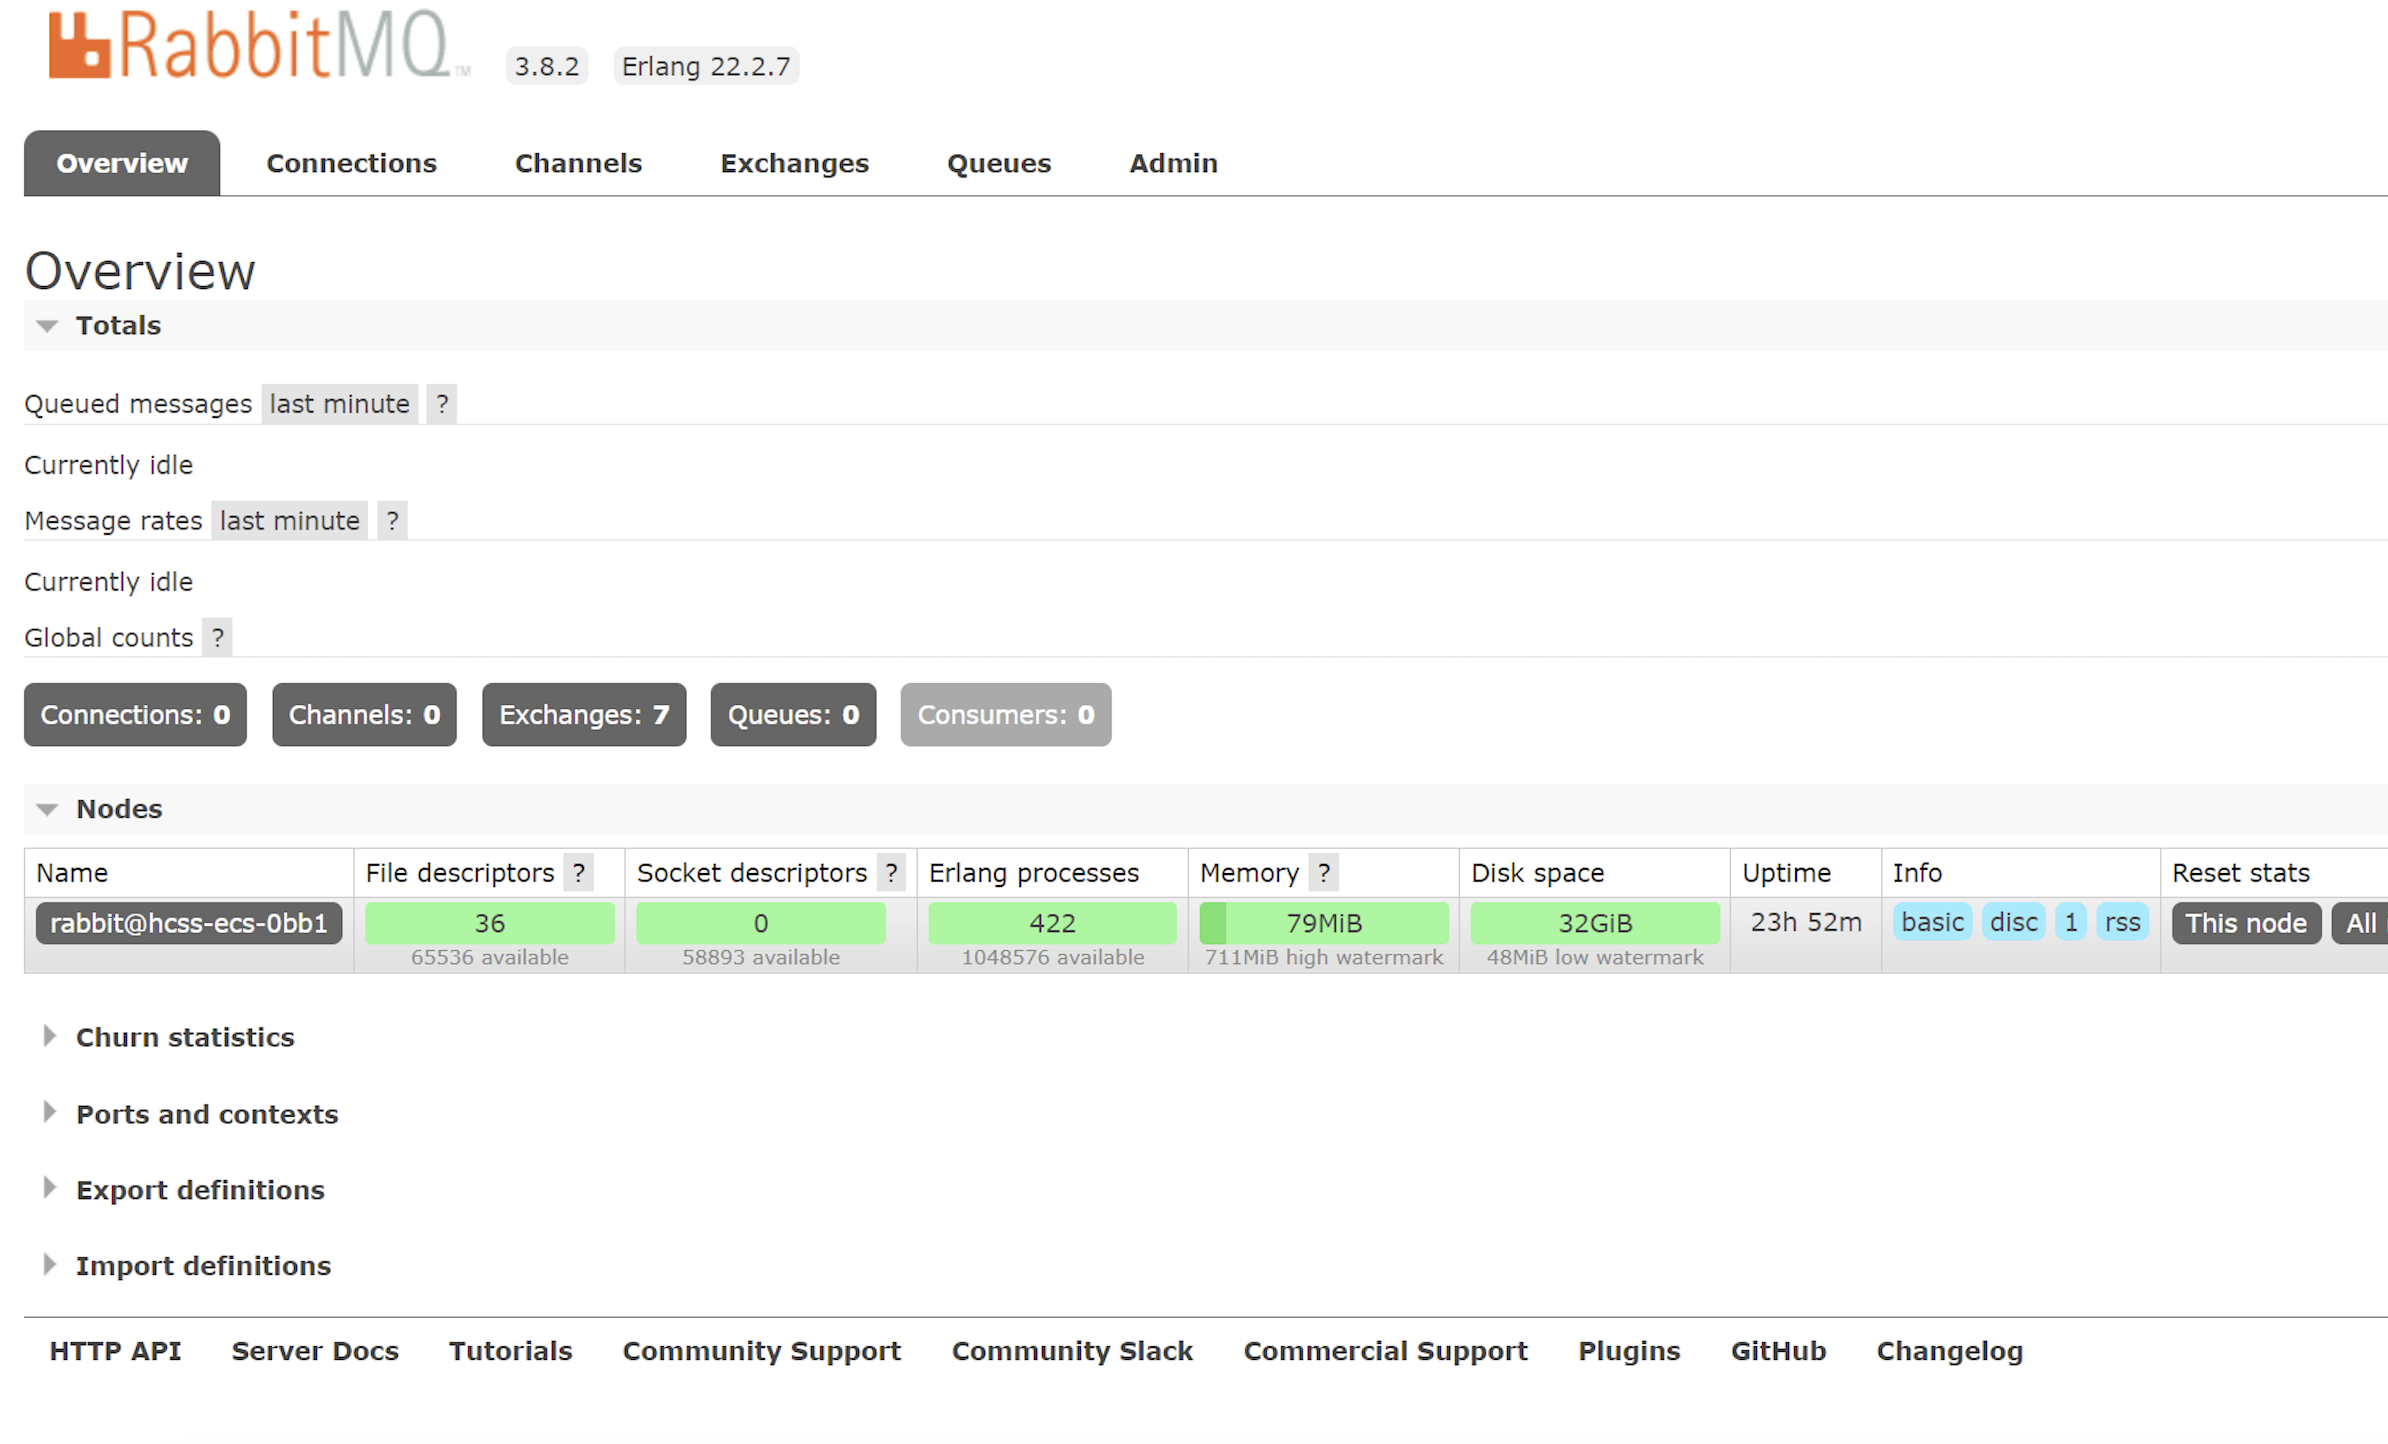This screenshot has width=2388, height=1444.
Task: Click Socket descriptors help icon
Action: click(891, 873)
